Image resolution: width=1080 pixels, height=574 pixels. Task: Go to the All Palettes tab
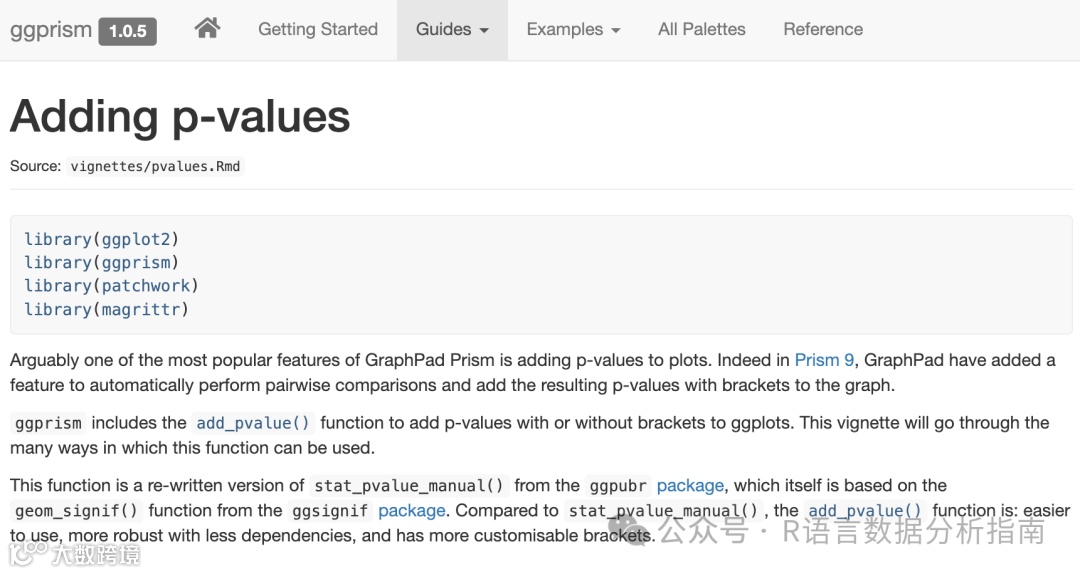[701, 29]
